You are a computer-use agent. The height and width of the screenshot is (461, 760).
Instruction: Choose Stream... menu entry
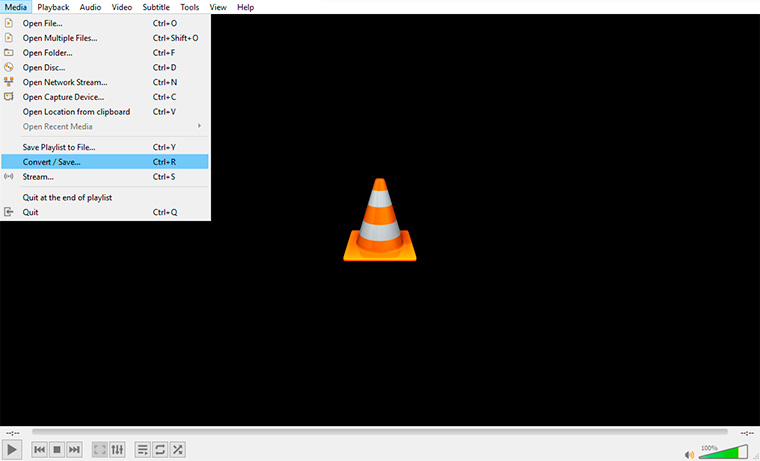(105, 176)
